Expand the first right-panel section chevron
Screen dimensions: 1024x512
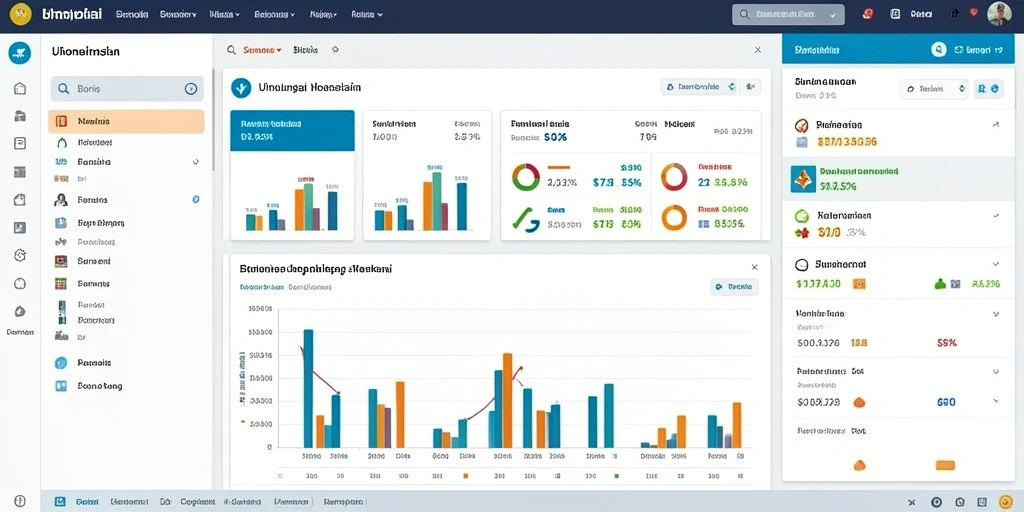(x=995, y=124)
